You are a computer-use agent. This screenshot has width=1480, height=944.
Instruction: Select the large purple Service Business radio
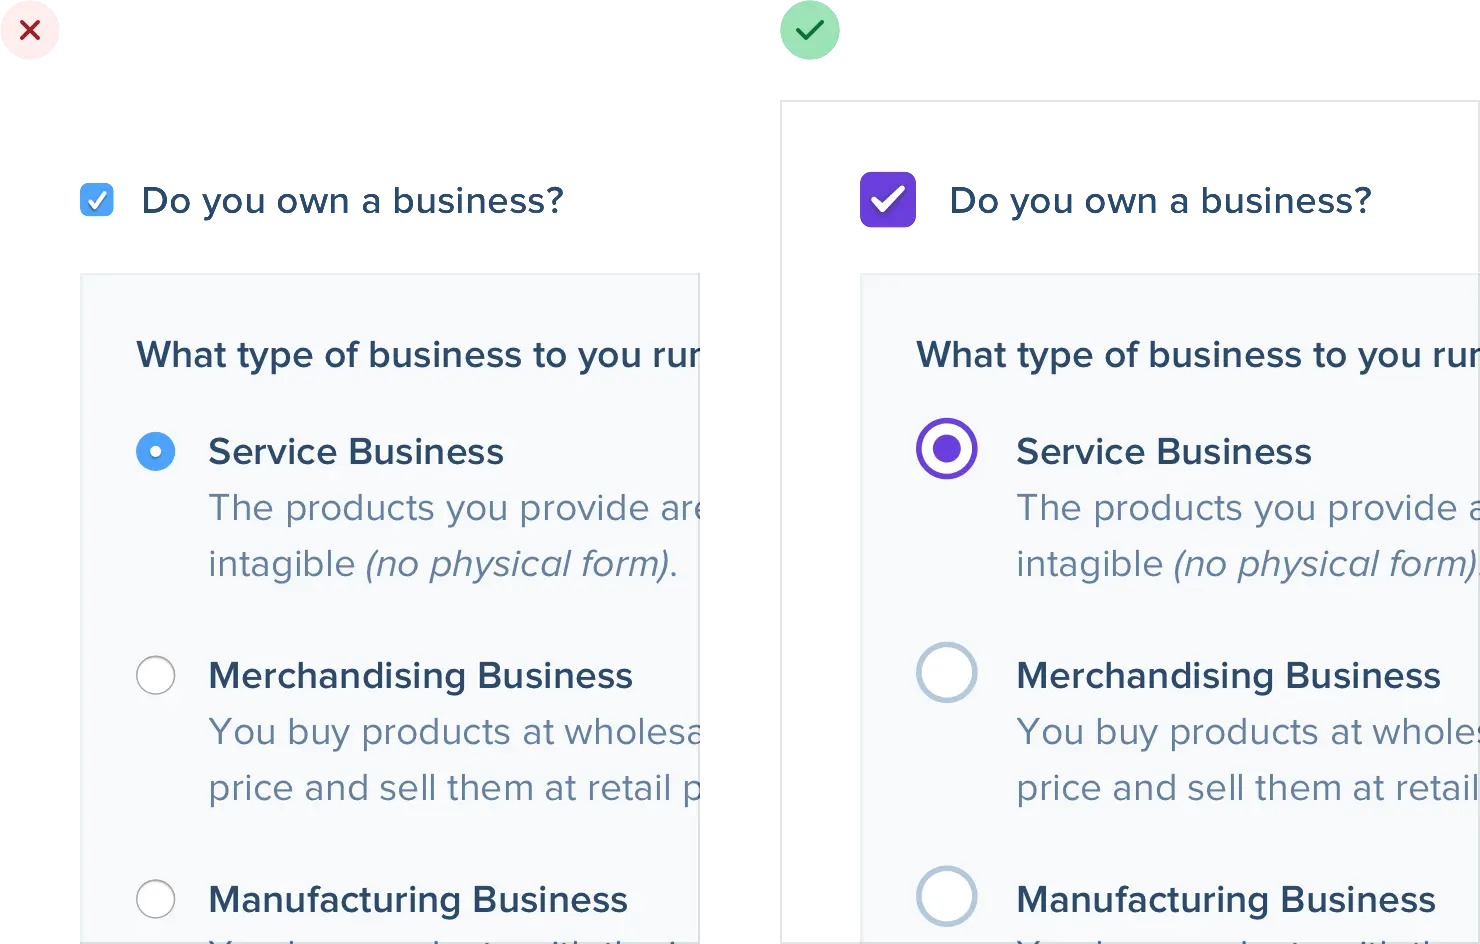[x=946, y=449]
